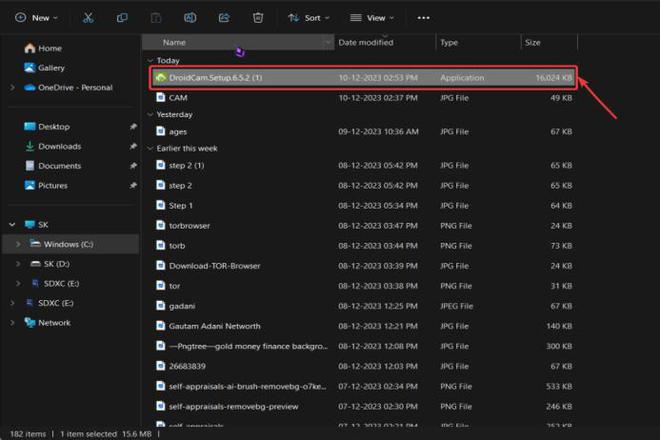Select the torbrowser PNG file
This screenshot has height=440, width=660.
[x=189, y=225]
